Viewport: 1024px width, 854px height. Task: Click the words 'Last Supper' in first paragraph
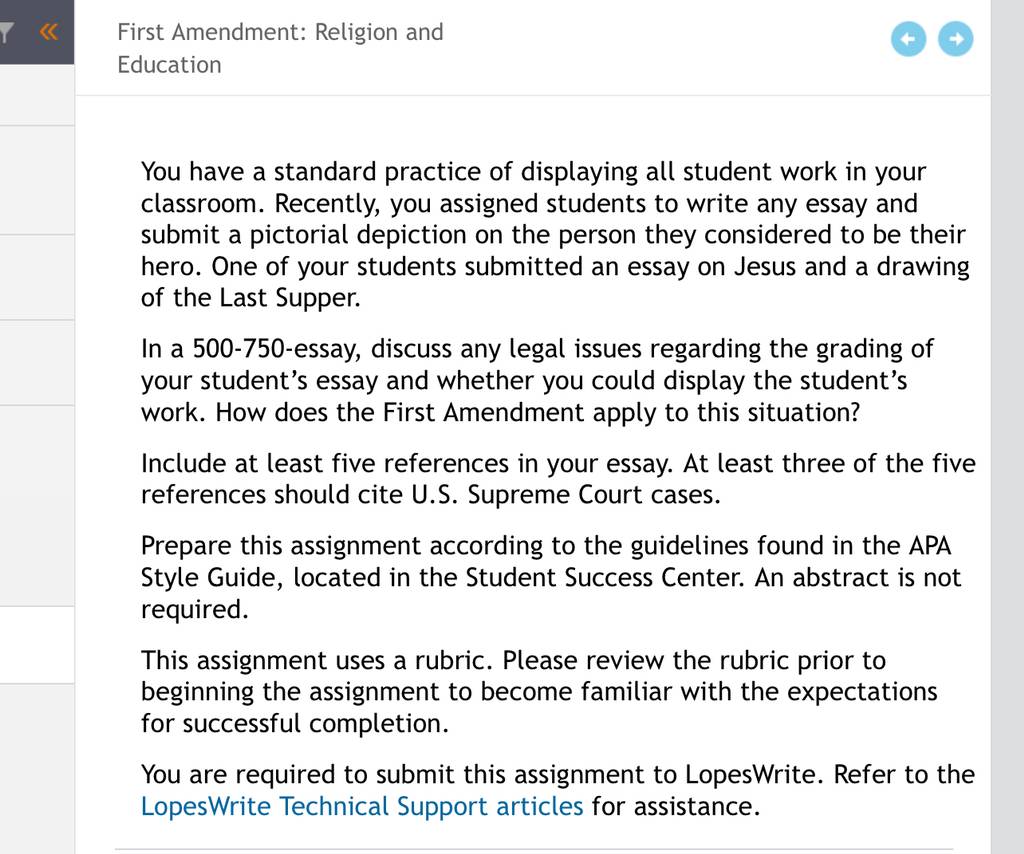click(288, 298)
